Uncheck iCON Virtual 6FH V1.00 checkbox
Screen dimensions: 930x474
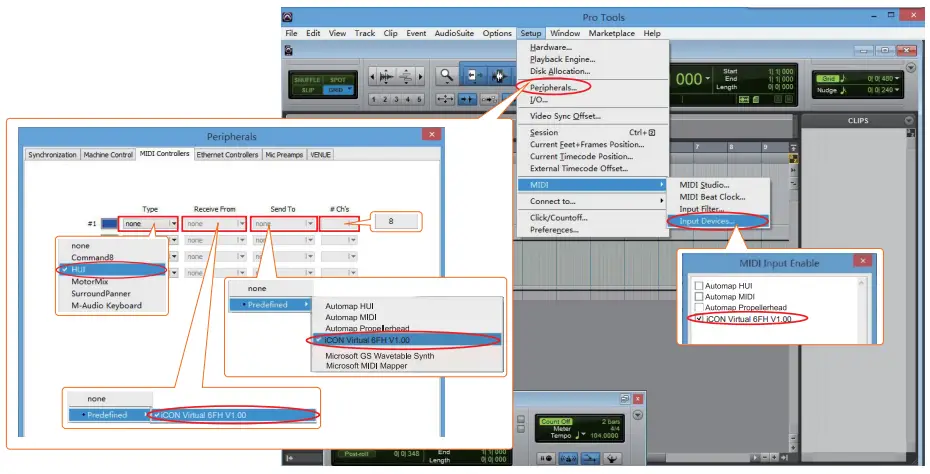[699, 319]
